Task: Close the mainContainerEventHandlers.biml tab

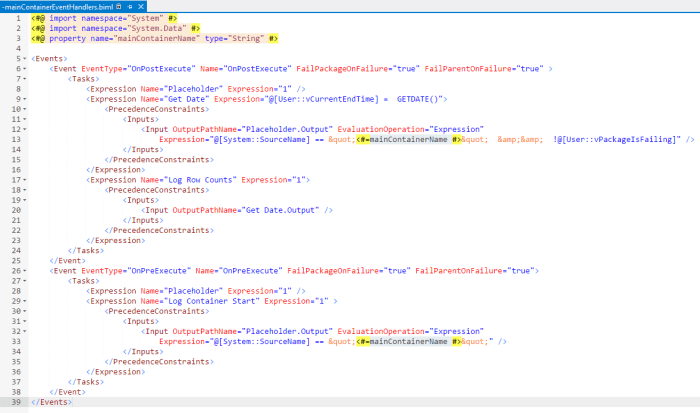Action: coord(141,7)
